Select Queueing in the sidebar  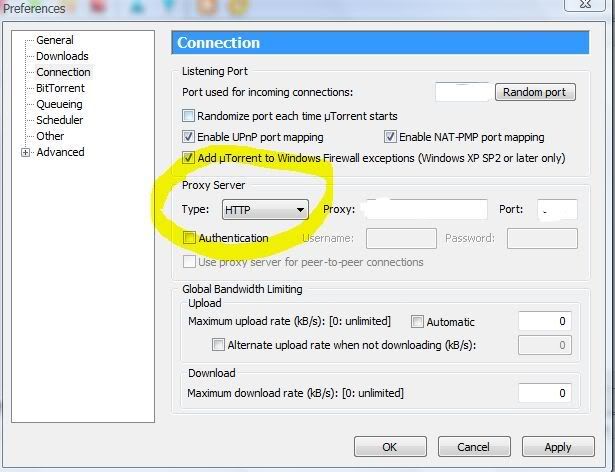tap(59, 104)
